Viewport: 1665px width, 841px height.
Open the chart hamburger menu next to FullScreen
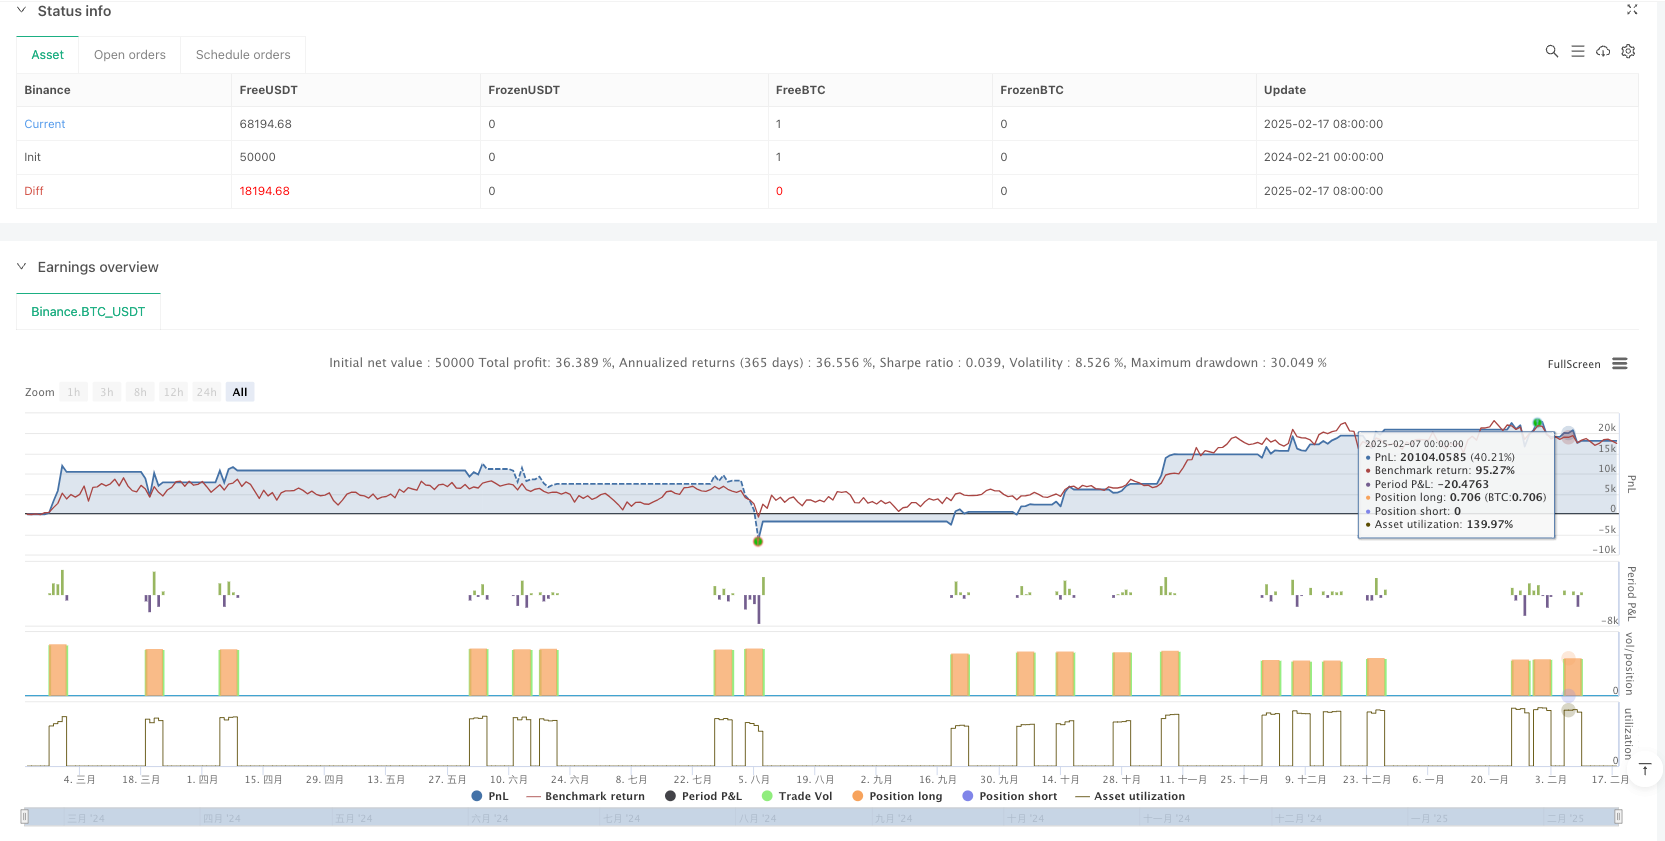click(x=1620, y=364)
